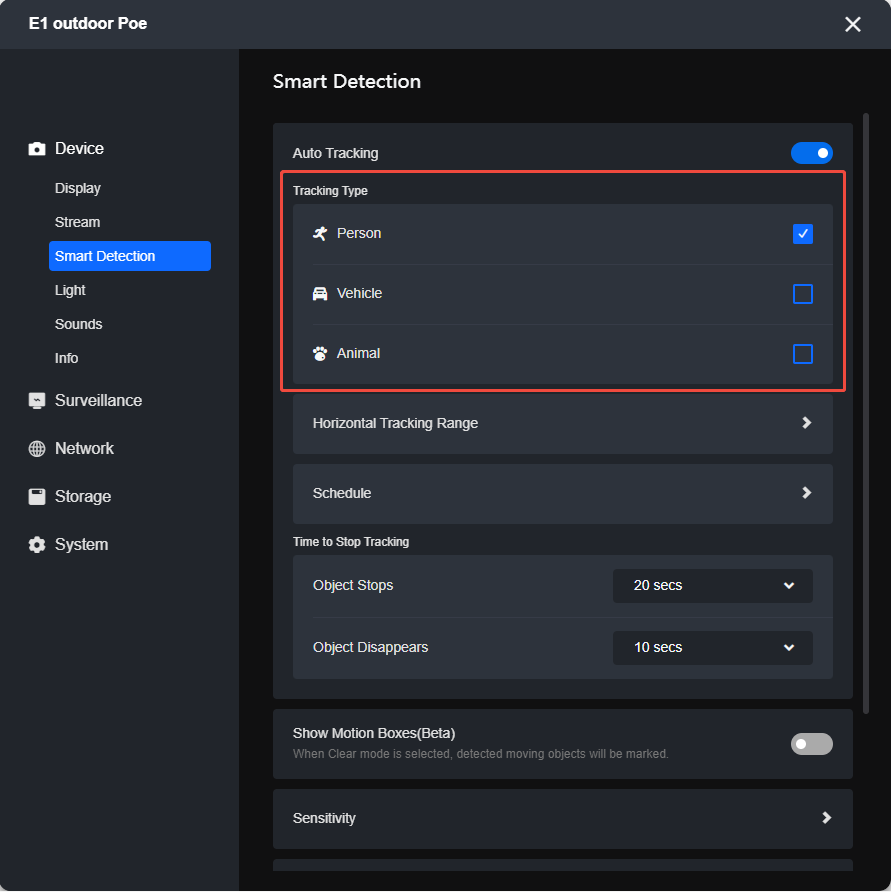The width and height of the screenshot is (891, 892).
Task: Check the Vehicle tracking checkbox
Action: point(802,294)
